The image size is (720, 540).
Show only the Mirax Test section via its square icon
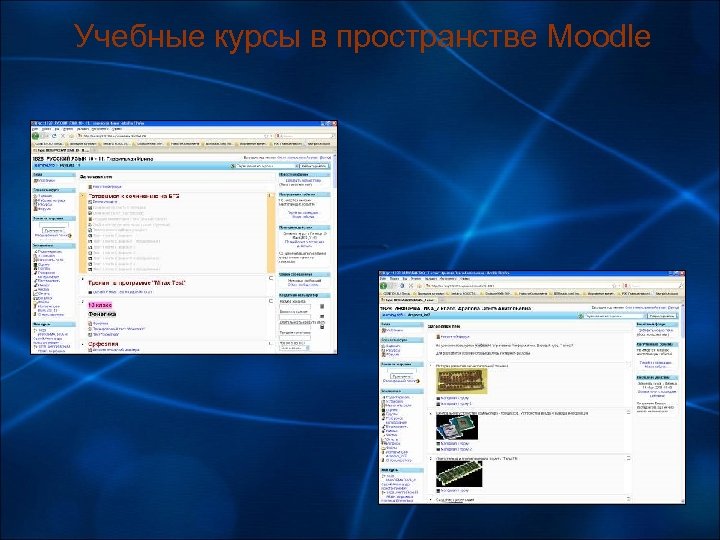pyautogui.click(x=271, y=278)
